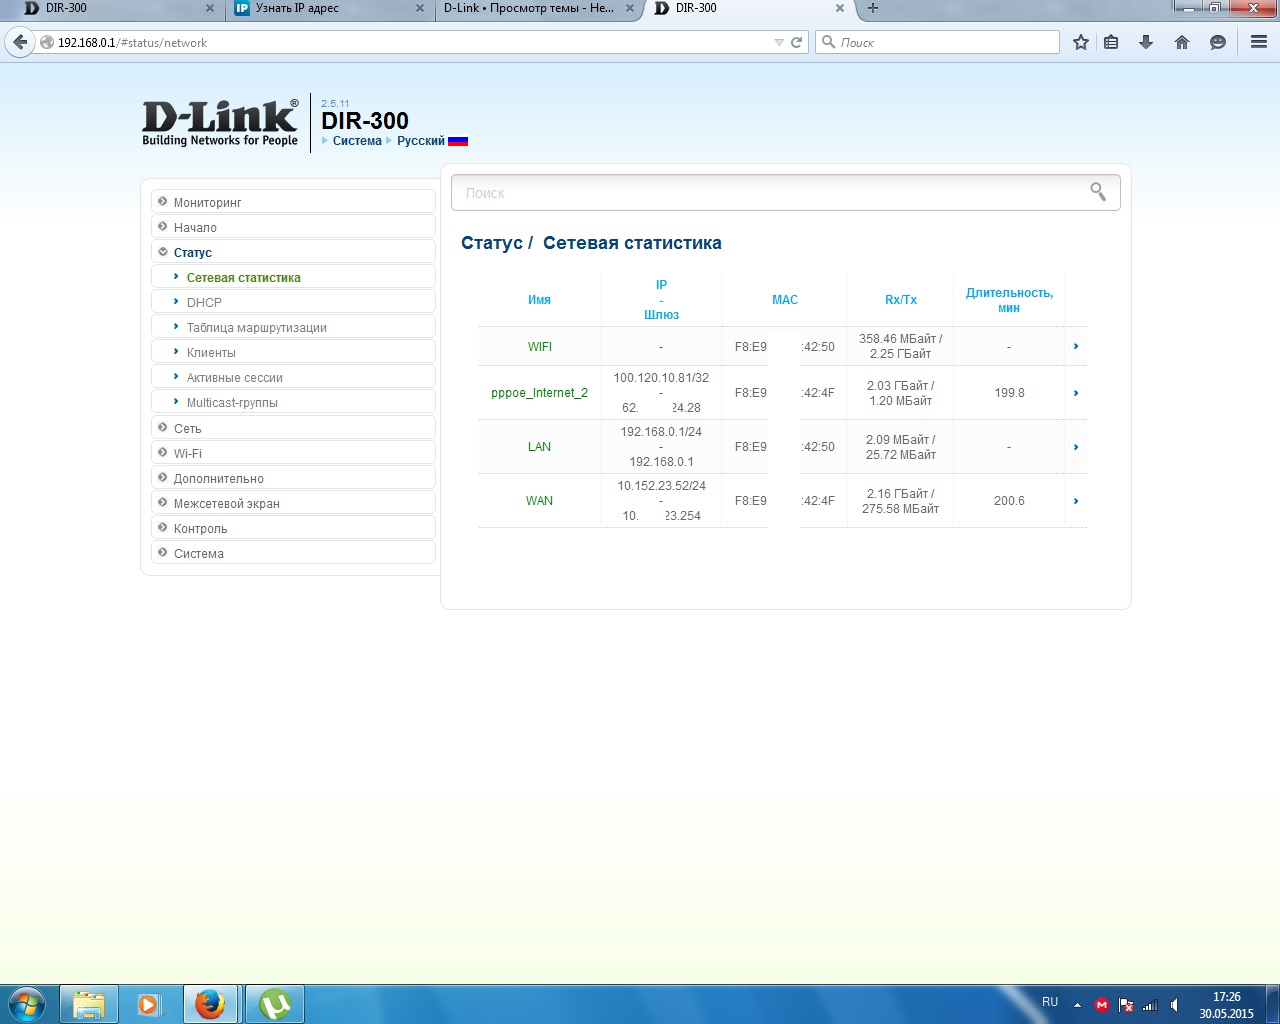Switch to the D-Link Просмотр темы tab
The image size is (1280, 1024).
(x=539, y=8)
